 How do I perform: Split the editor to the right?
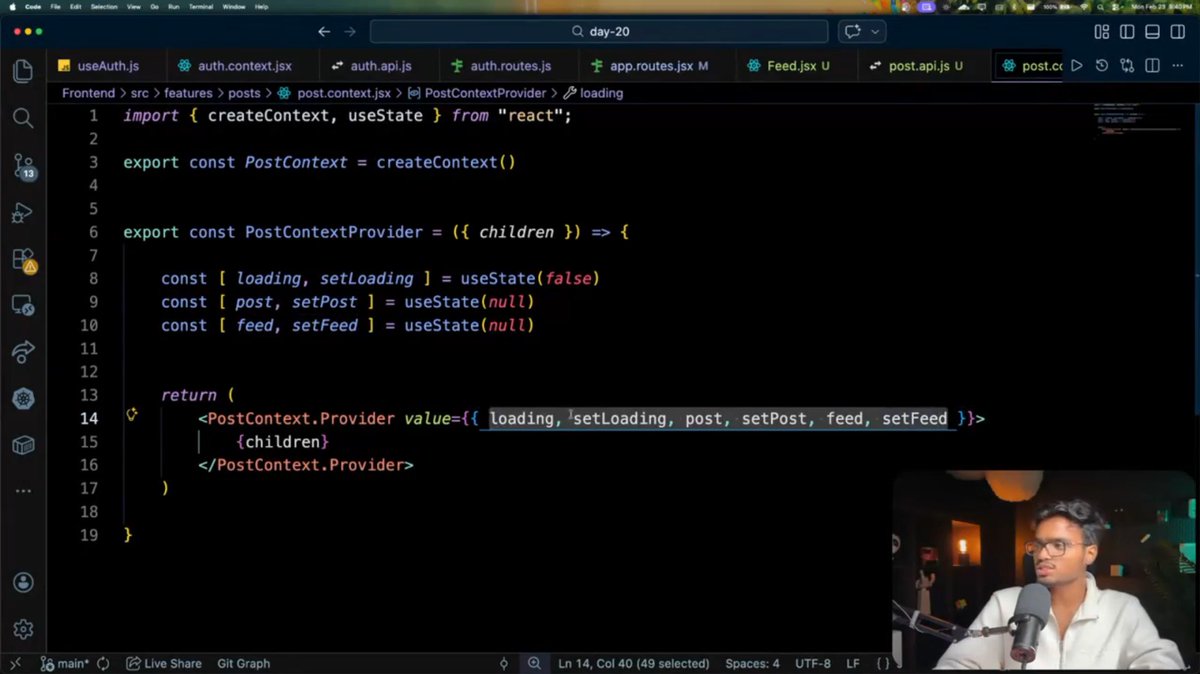[1152, 66]
